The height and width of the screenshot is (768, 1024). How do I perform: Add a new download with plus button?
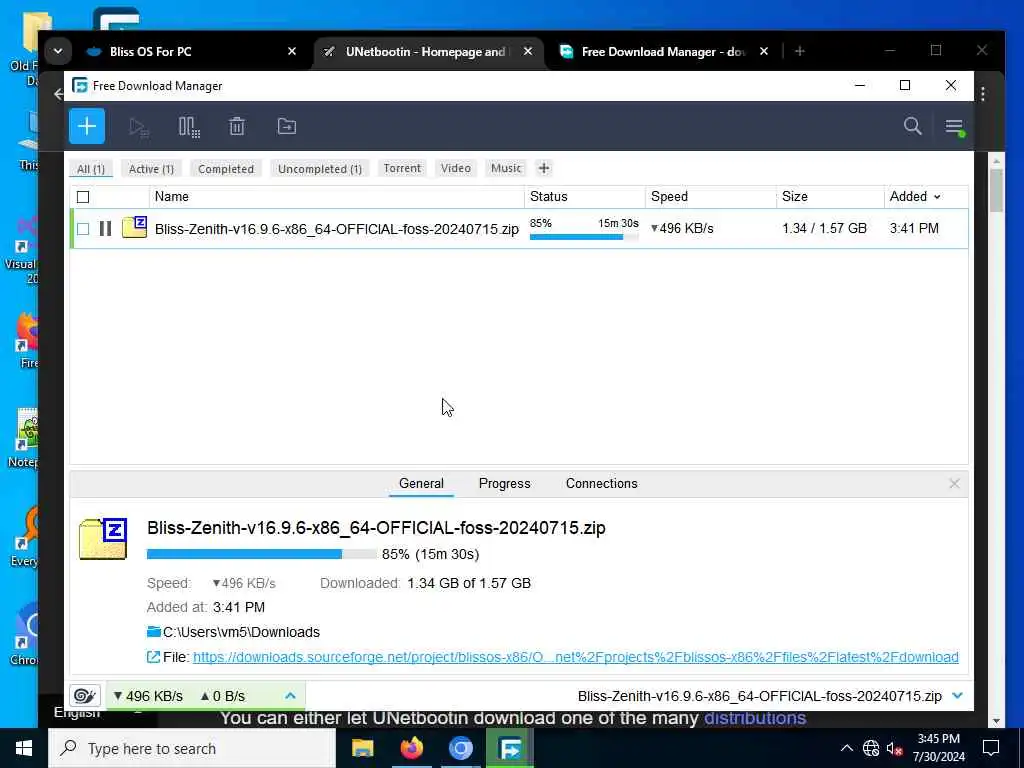click(87, 126)
